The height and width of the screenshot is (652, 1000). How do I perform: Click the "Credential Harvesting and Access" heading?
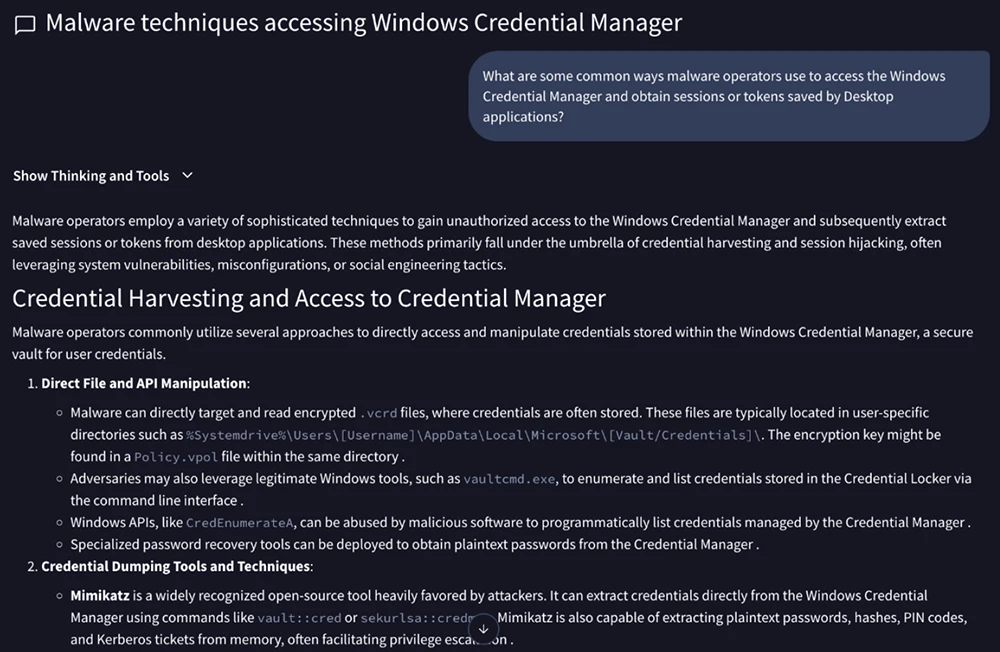click(x=308, y=298)
